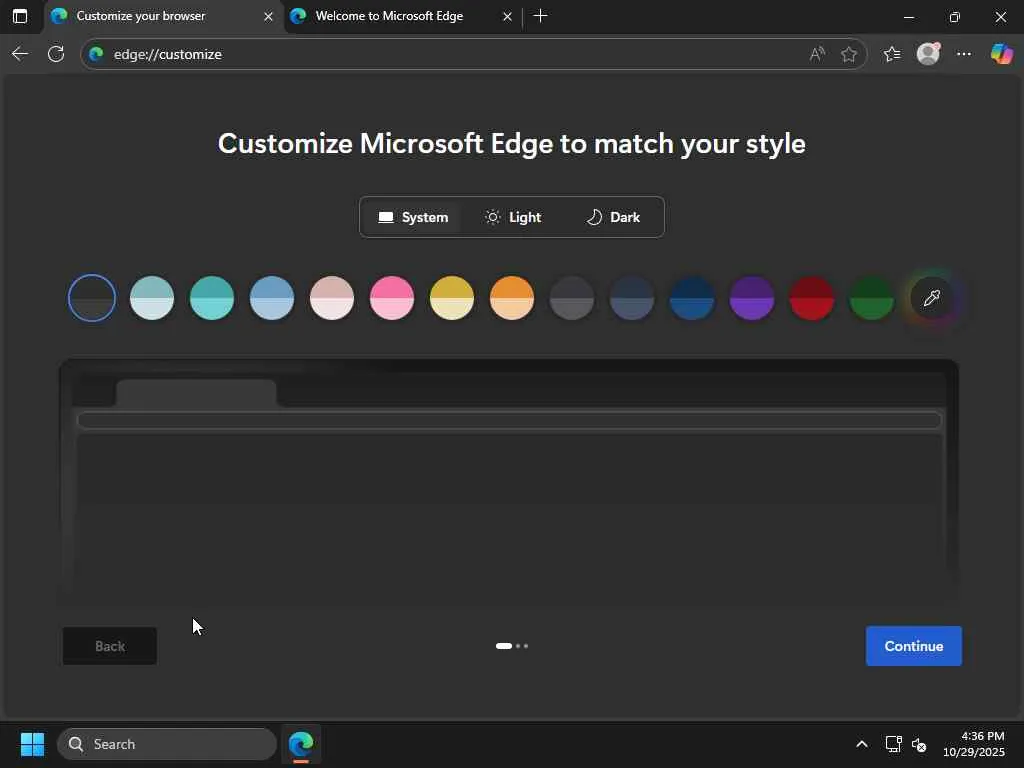The height and width of the screenshot is (768, 1024).
Task: Open Microsoft Edge from the taskbar
Action: [301, 744]
